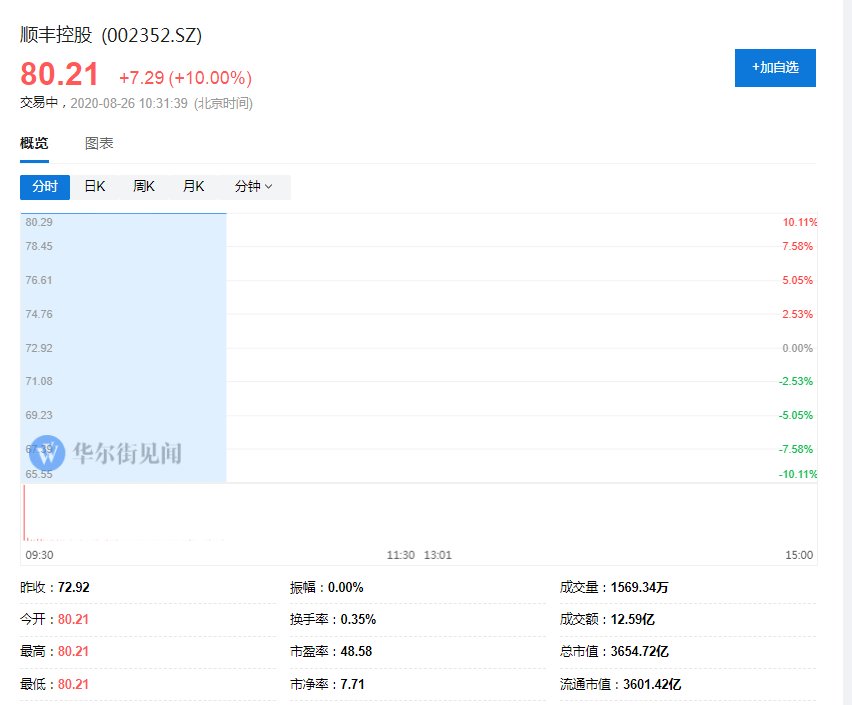
Task: Click the 成交额 value 12.59亿
Action: click(633, 620)
